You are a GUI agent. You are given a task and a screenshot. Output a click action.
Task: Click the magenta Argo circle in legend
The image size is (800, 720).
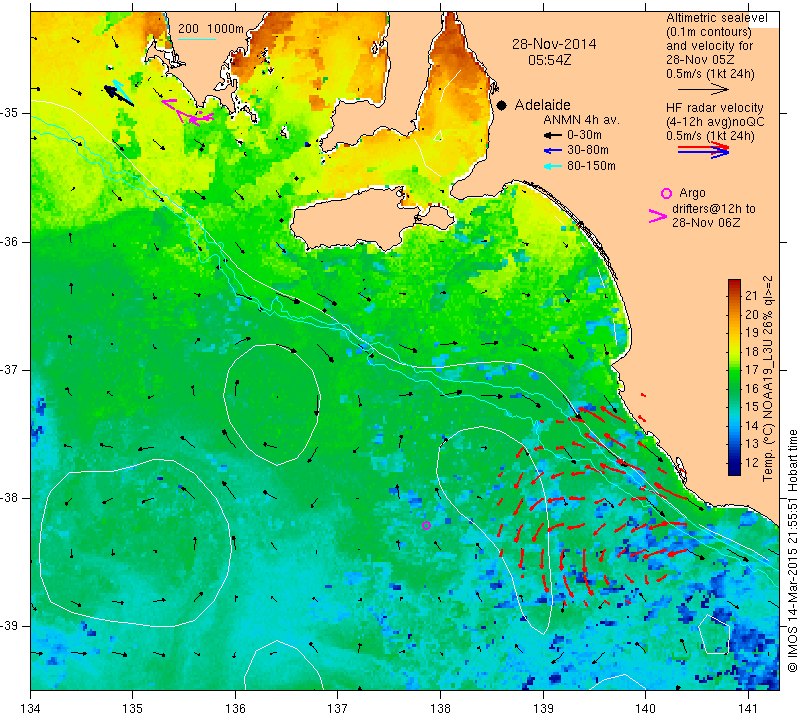(x=666, y=193)
